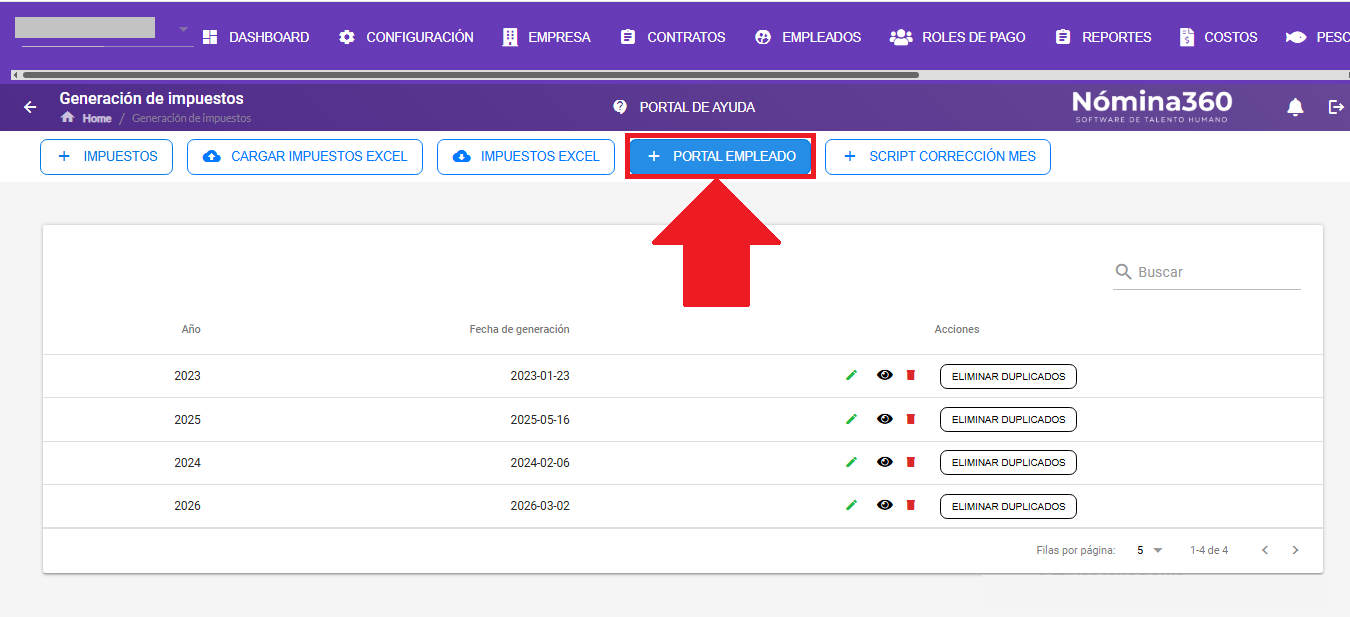The image size is (1350, 617).
Task: Click SCRIPT CORRECCIÓN MES button
Action: 938,157
